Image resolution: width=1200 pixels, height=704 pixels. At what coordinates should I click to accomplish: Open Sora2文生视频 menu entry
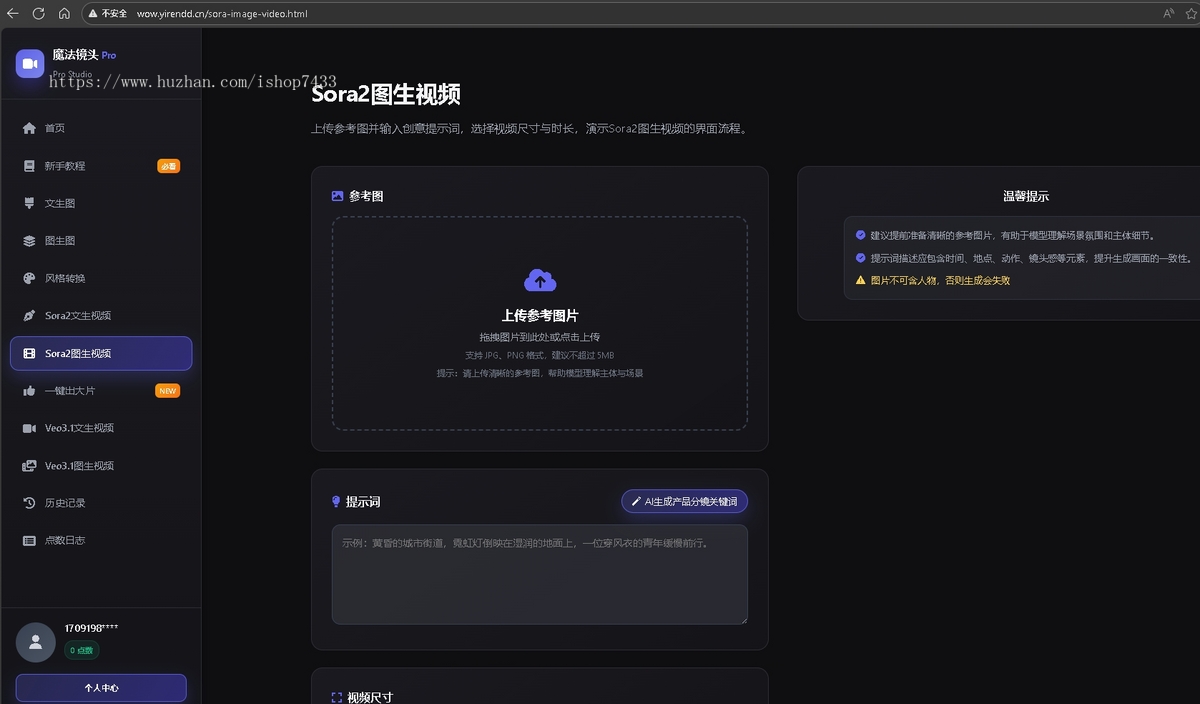(101, 316)
